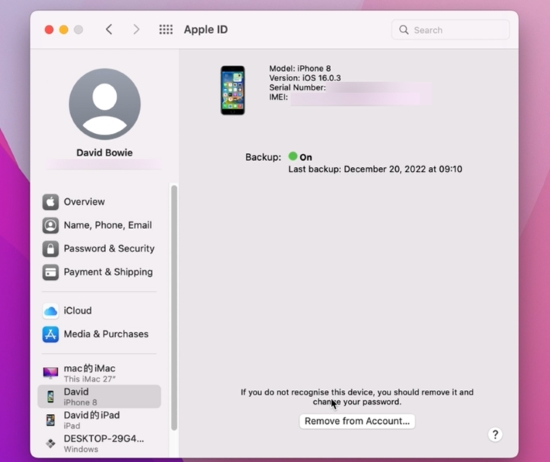The image size is (550, 462).
Task: Open Password & Security section
Action: [x=99, y=249]
